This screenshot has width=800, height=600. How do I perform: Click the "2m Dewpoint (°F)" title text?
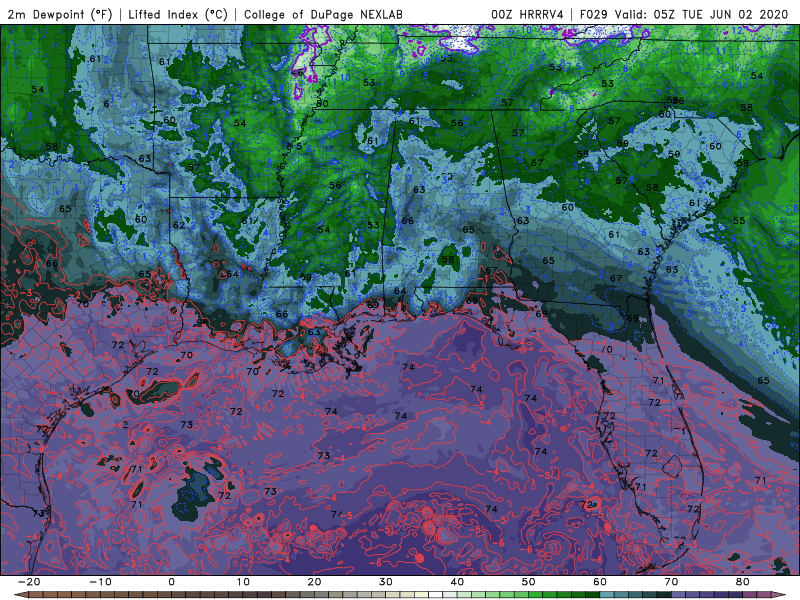[60, 14]
